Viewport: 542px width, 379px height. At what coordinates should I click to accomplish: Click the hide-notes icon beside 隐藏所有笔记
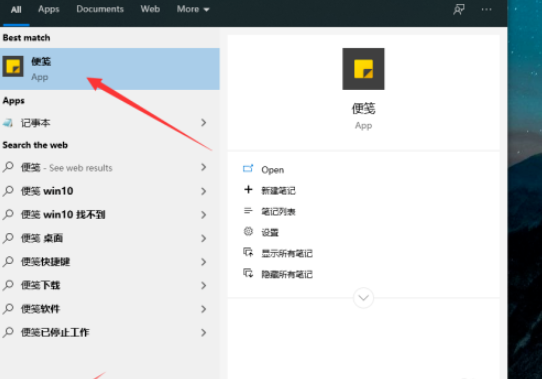(x=248, y=273)
